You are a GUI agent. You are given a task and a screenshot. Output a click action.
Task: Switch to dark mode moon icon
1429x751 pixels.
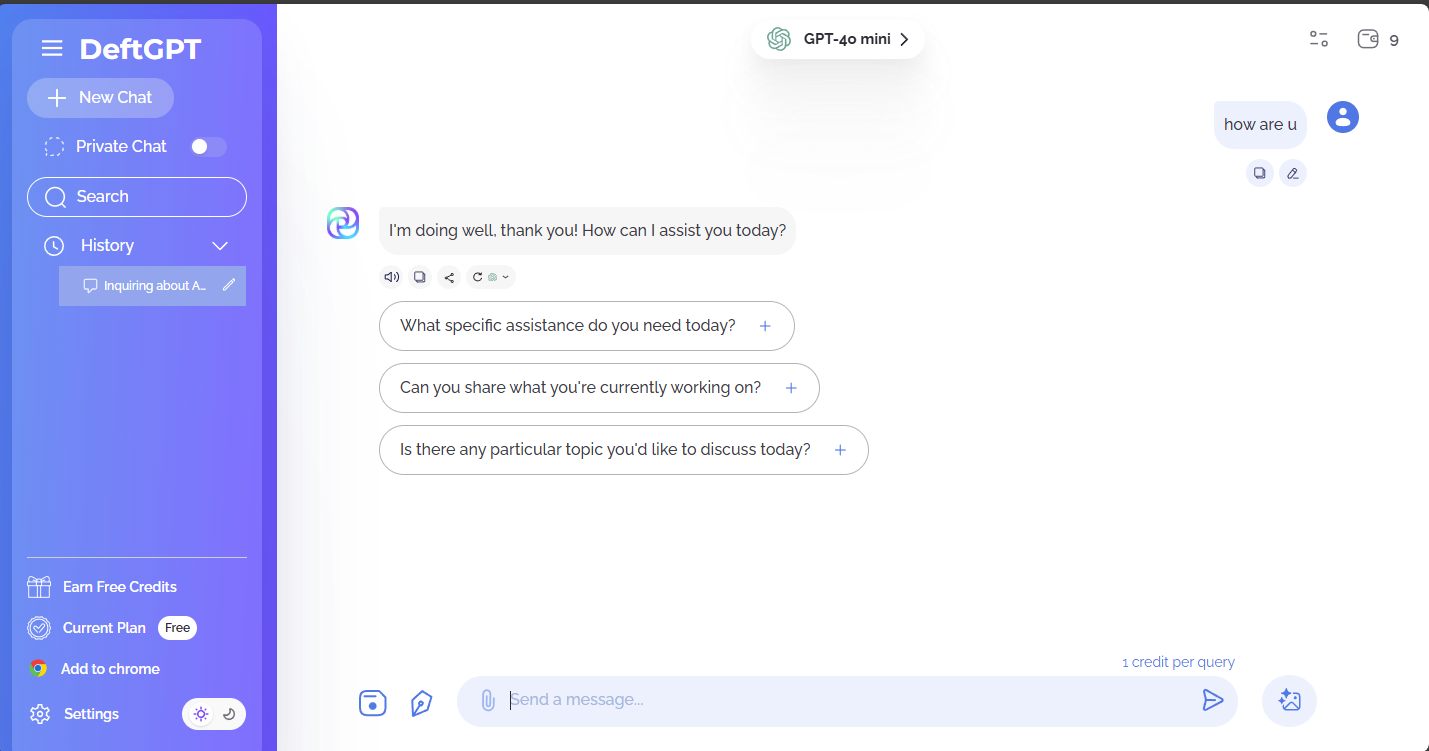[x=229, y=714]
